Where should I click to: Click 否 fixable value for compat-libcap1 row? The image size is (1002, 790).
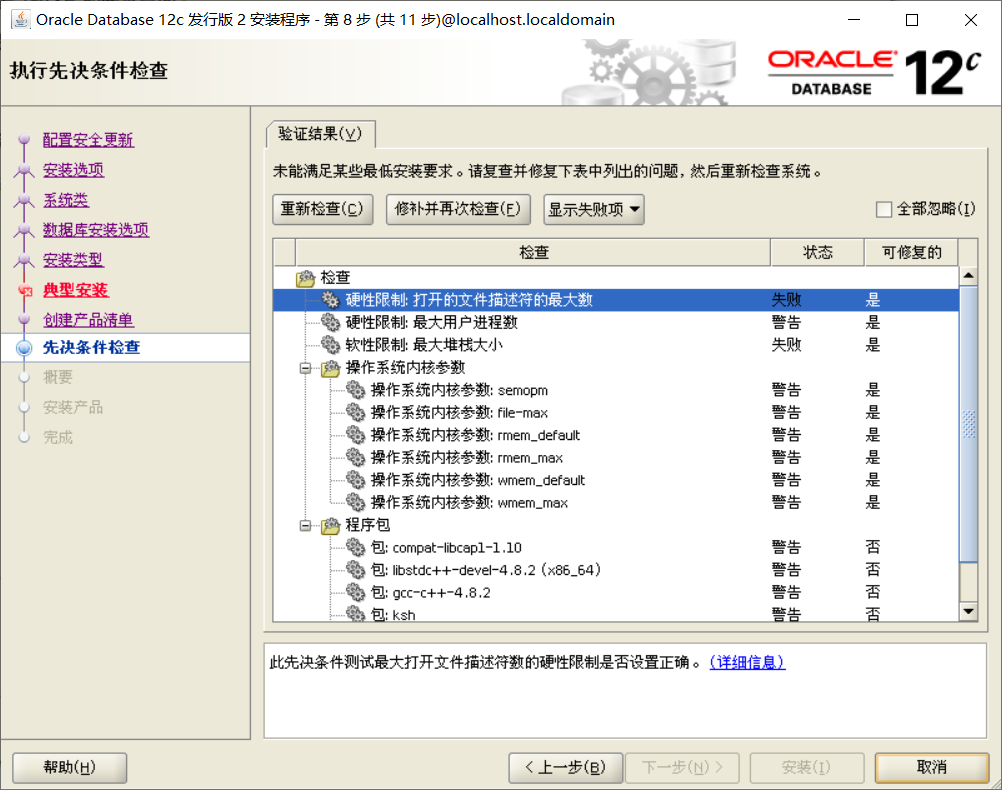point(873,547)
